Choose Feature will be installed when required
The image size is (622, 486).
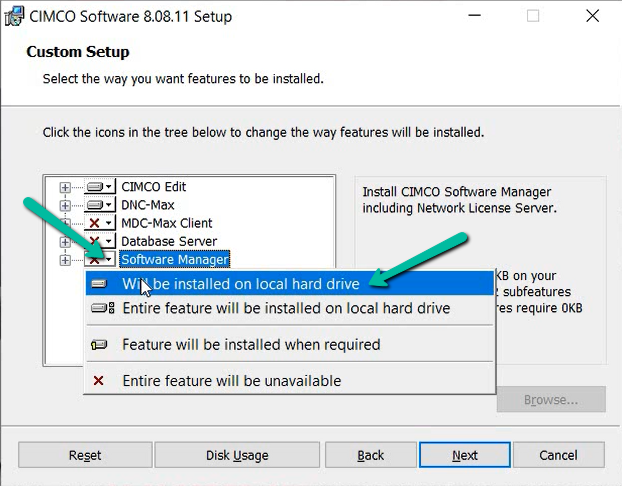[290, 344]
